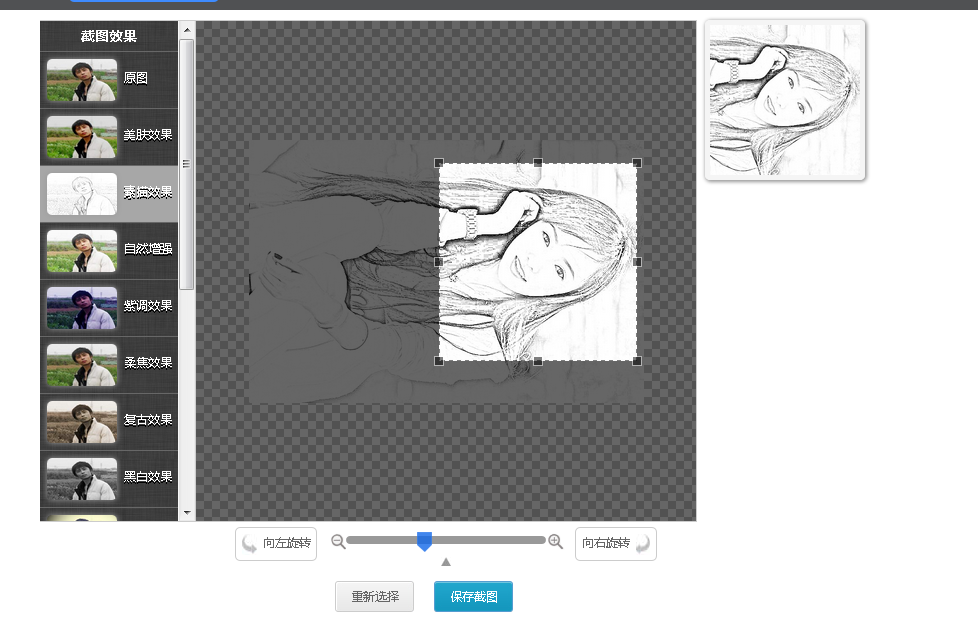978x619 pixels.
Task: Apply the 美肤效果 skin beautify effect
Action: point(109,136)
